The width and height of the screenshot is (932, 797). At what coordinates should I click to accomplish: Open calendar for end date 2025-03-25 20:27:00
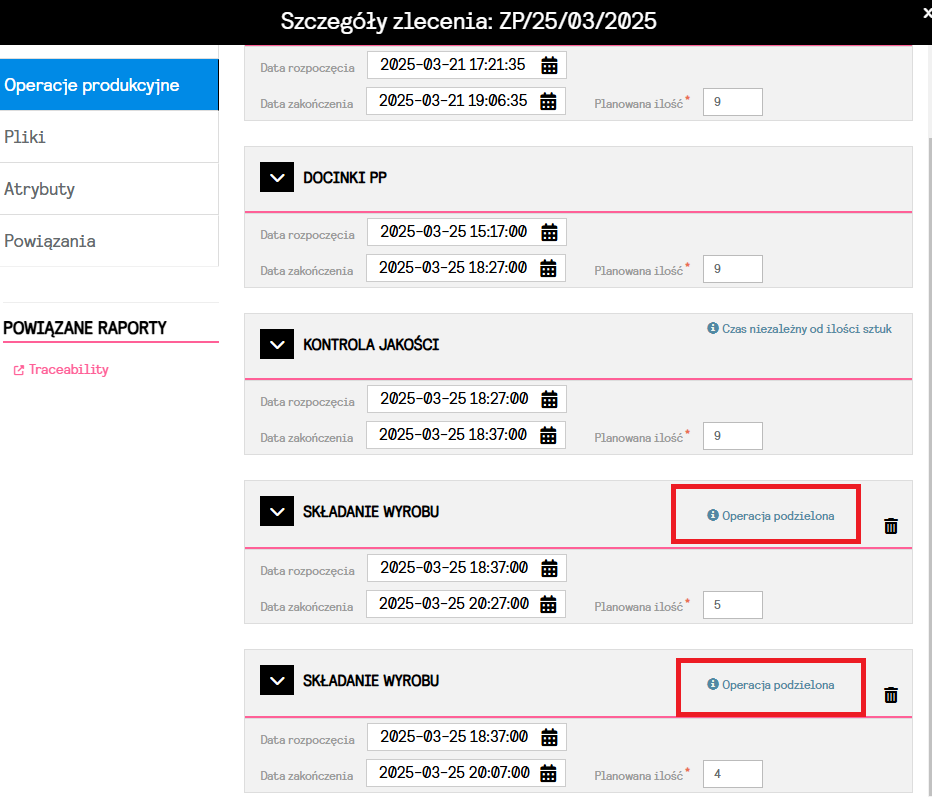click(x=548, y=604)
